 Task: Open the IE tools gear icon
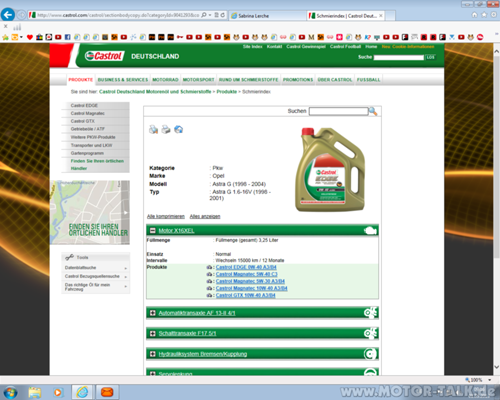pos(493,15)
